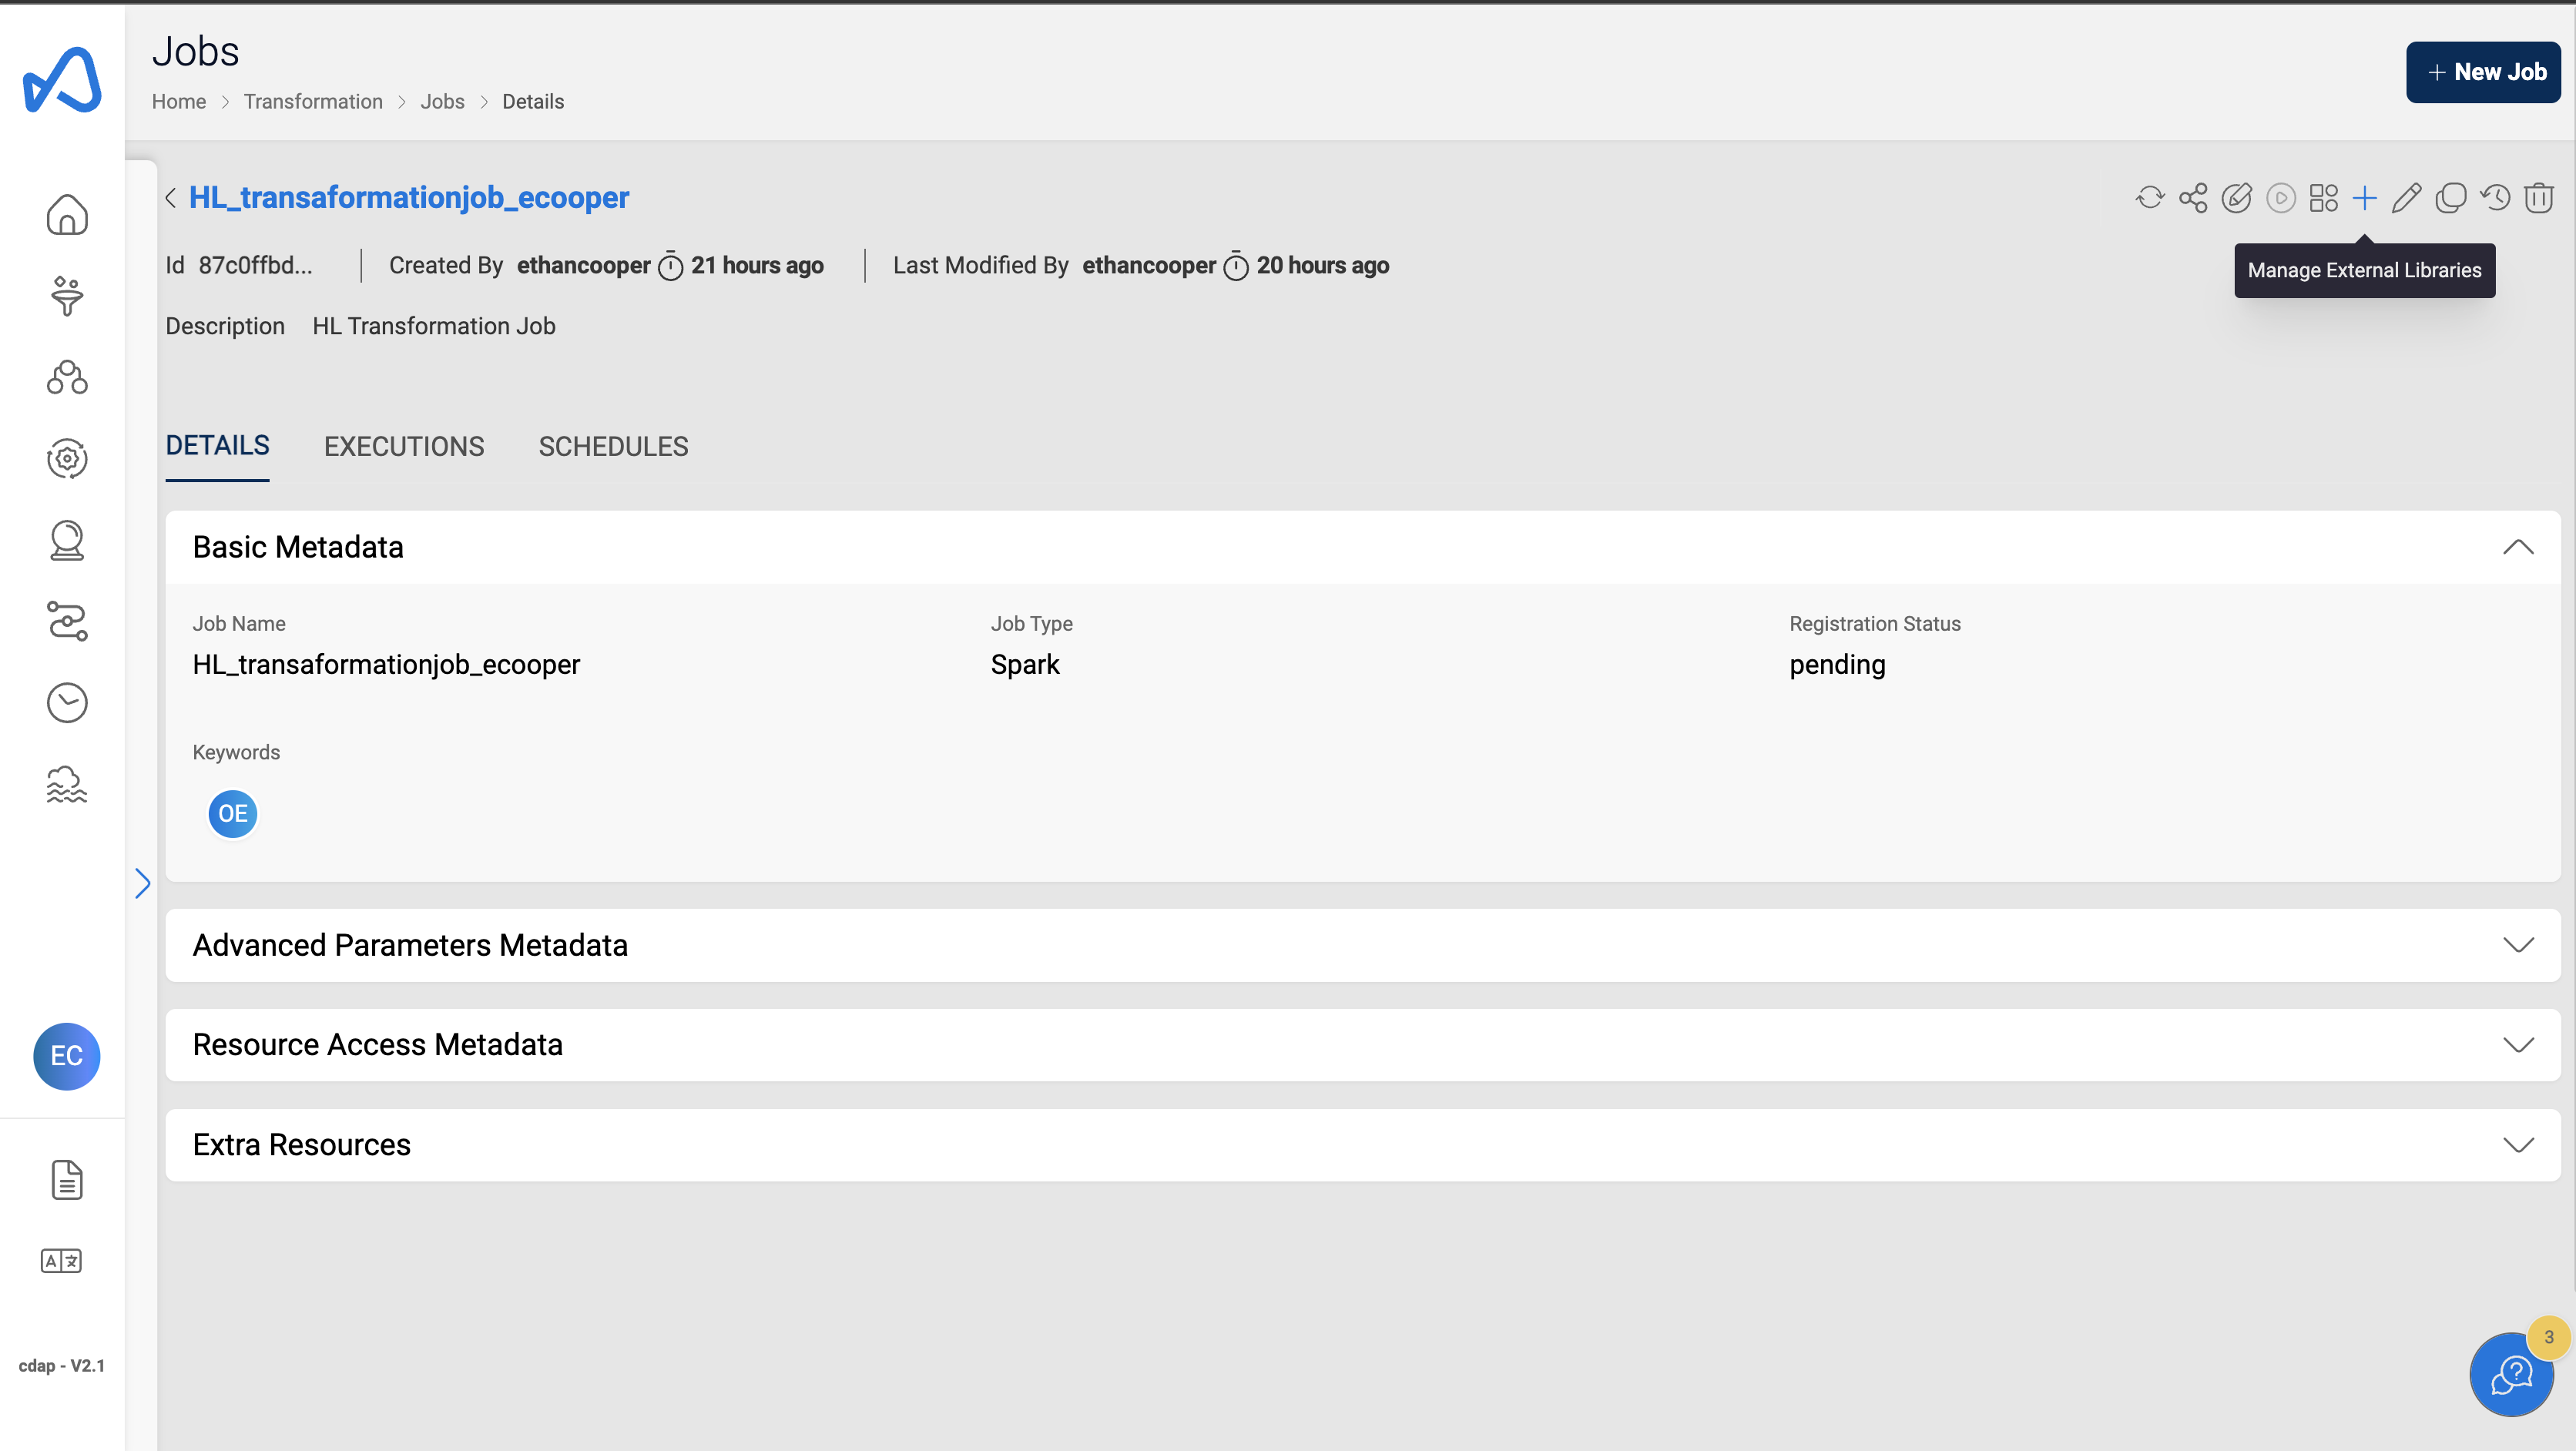The width and height of the screenshot is (2576, 1451).
Task: Collapse the Basic Metadata section
Action: click(x=2518, y=547)
